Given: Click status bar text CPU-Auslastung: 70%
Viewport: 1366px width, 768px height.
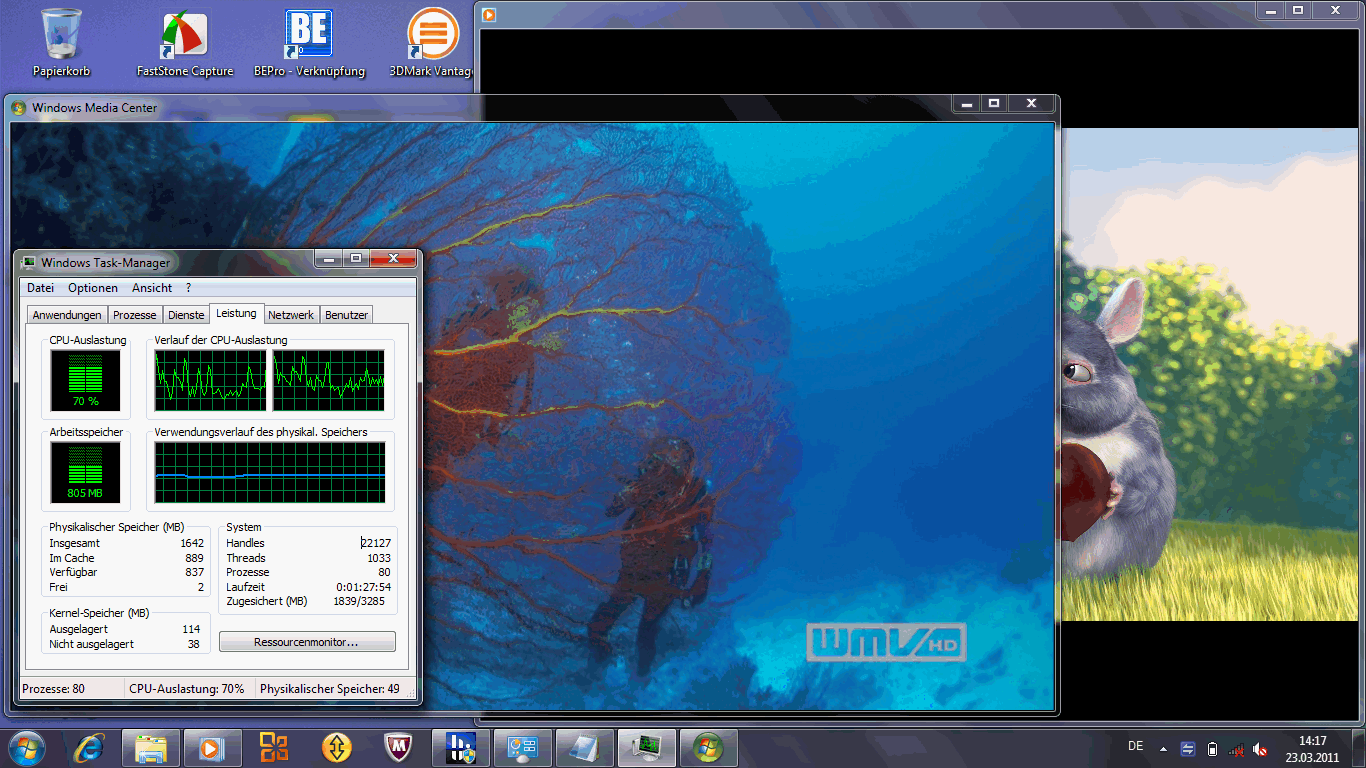Looking at the screenshot, I should pos(187,689).
